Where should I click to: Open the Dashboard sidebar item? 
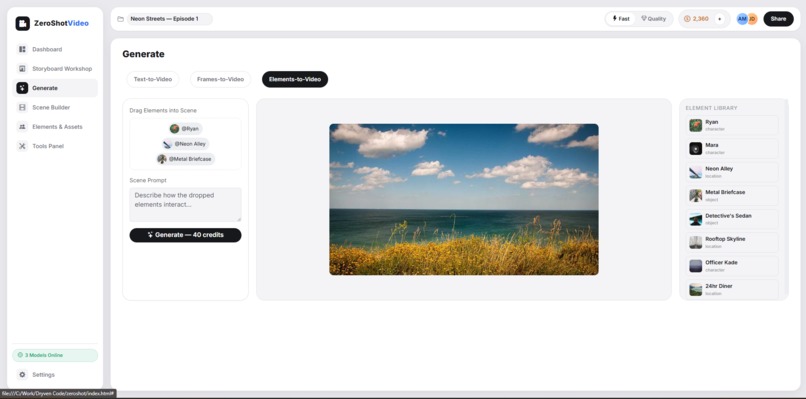pyautogui.click(x=55, y=49)
